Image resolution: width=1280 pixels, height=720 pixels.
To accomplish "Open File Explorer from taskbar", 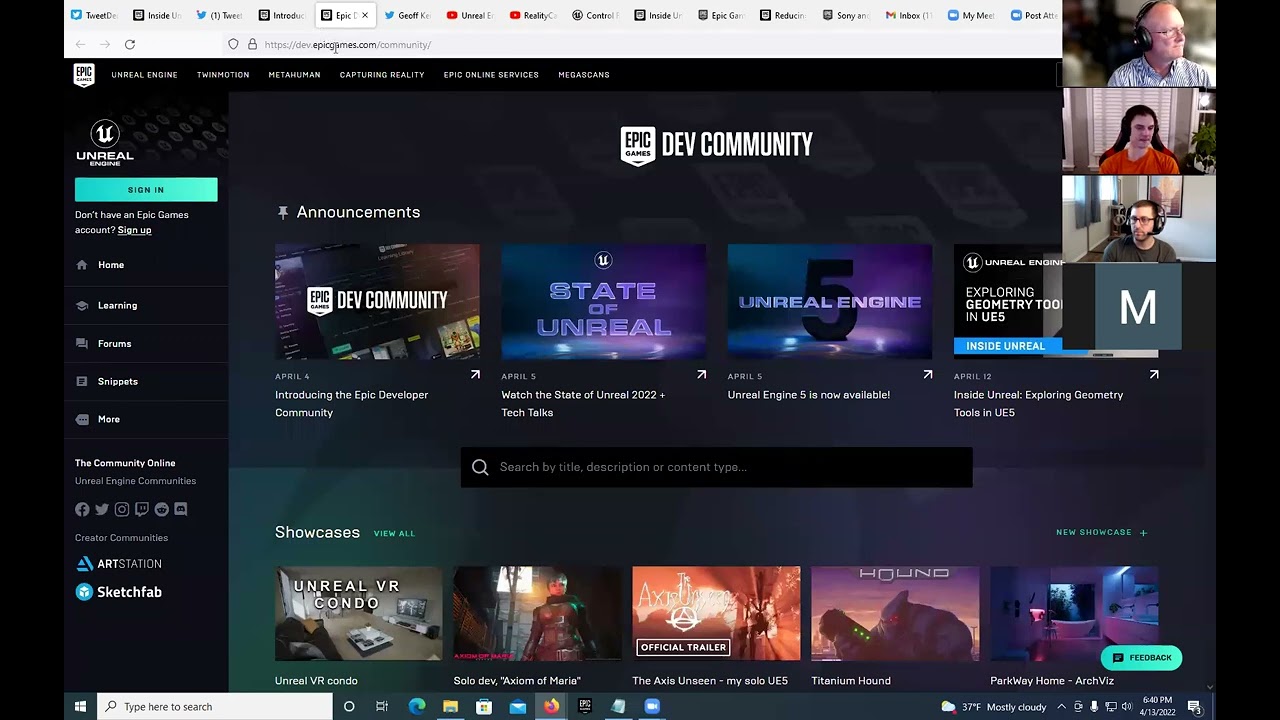I will [x=450, y=706].
